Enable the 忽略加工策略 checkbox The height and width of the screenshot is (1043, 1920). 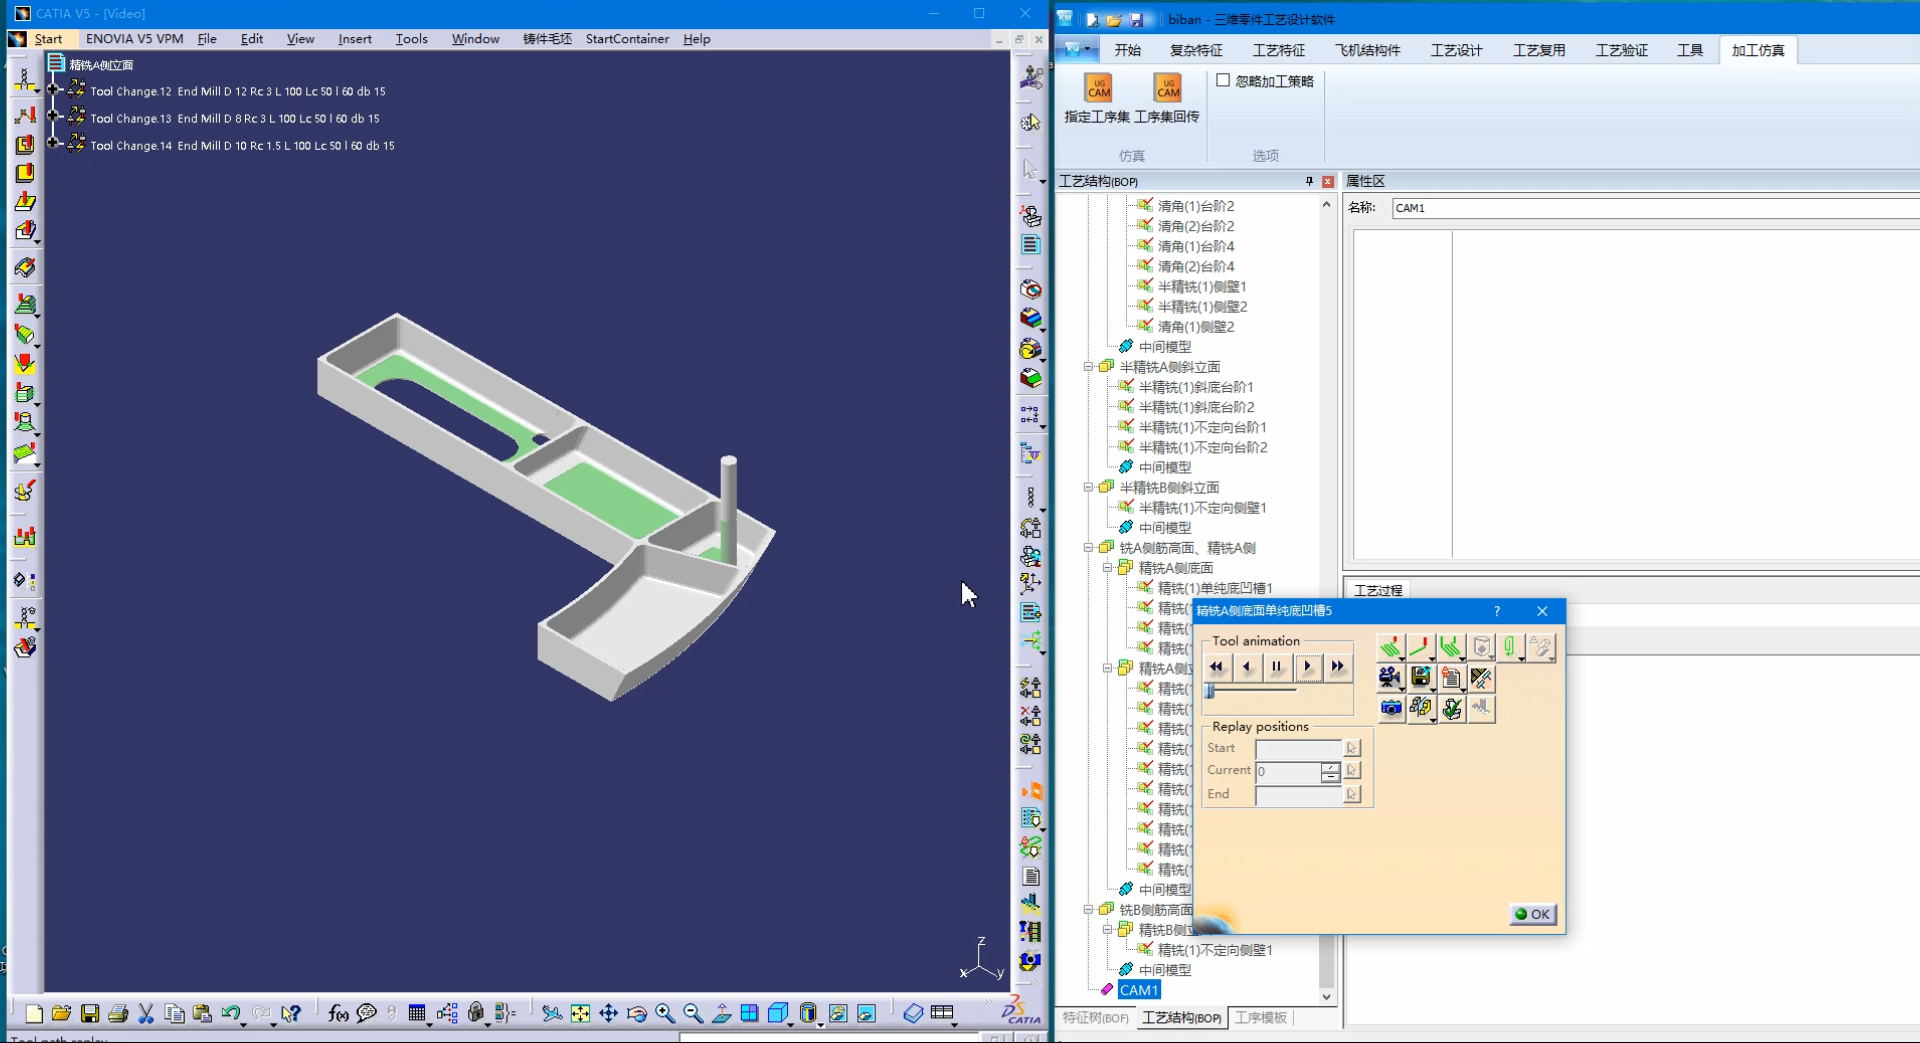pos(1223,81)
